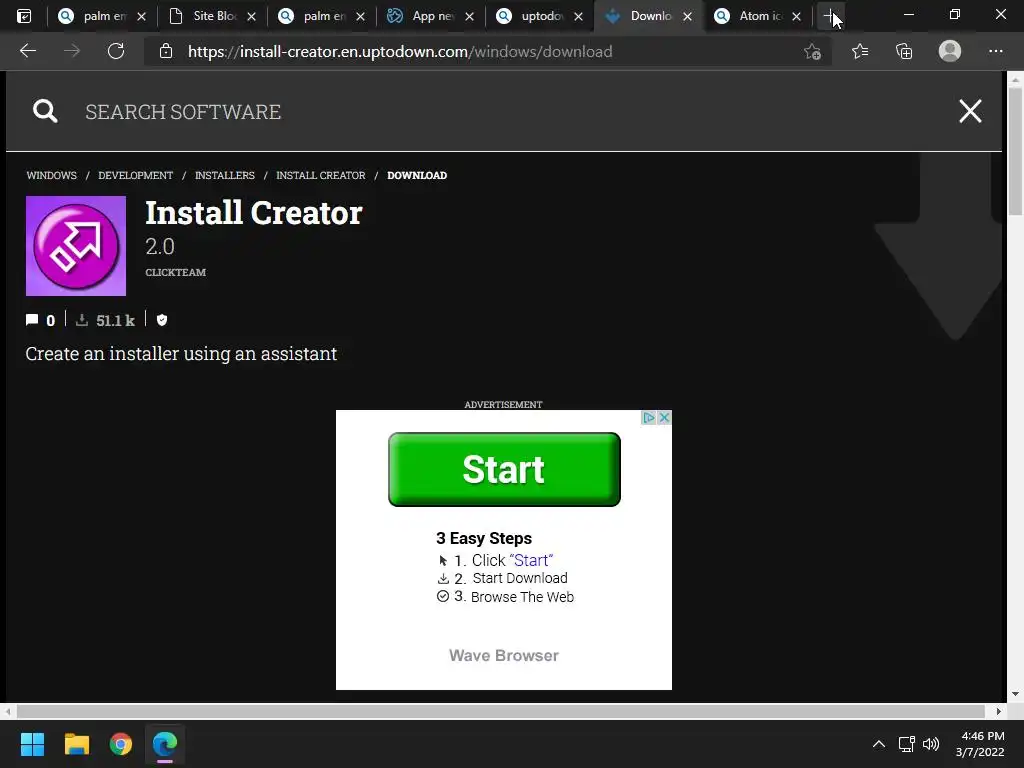Click the Install Creator app icon
Viewport: 1024px width, 768px height.
(76, 246)
